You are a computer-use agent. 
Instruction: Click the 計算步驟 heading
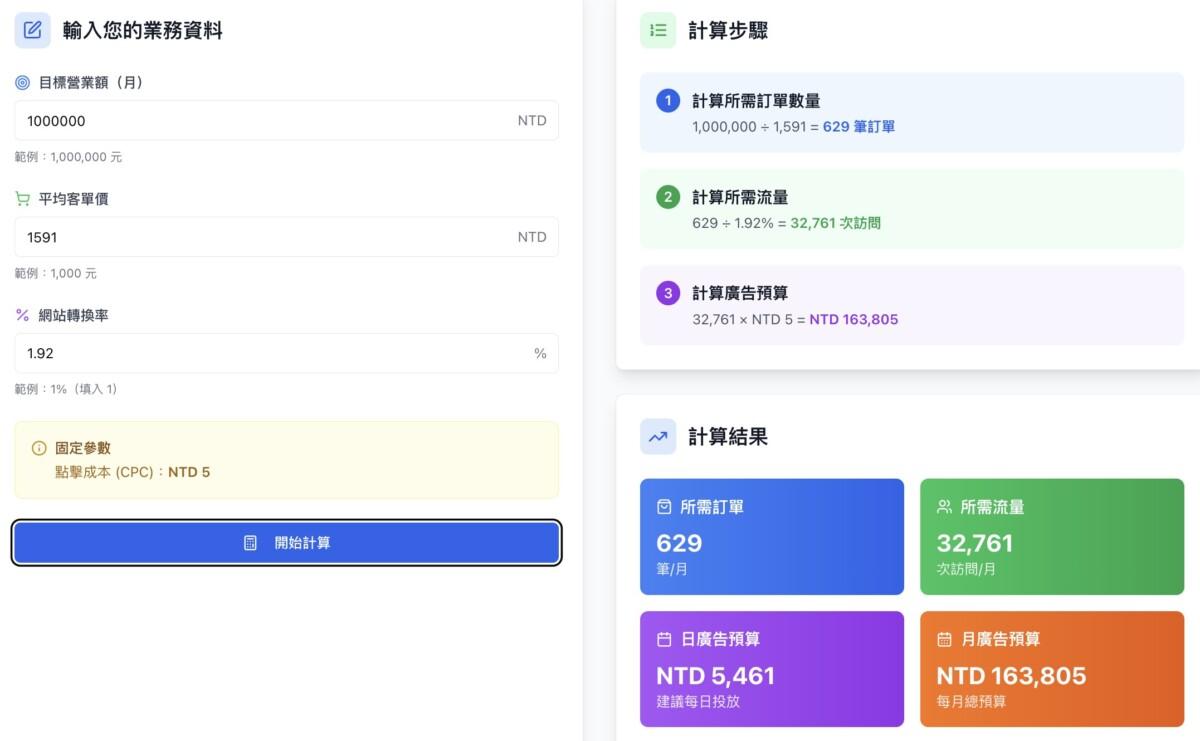tap(728, 30)
